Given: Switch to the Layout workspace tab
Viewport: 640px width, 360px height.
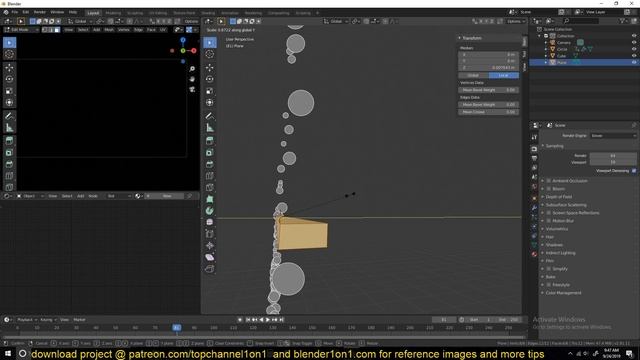Looking at the screenshot, I should coord(93,13).
